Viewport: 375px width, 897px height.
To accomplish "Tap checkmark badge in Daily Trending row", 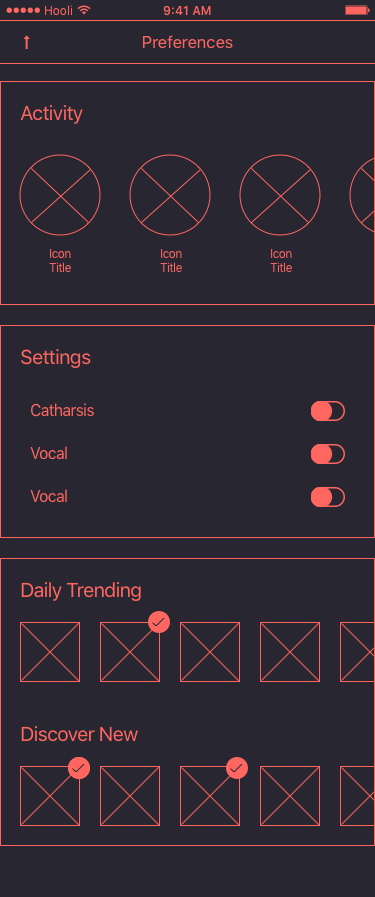I will point(159,622).
